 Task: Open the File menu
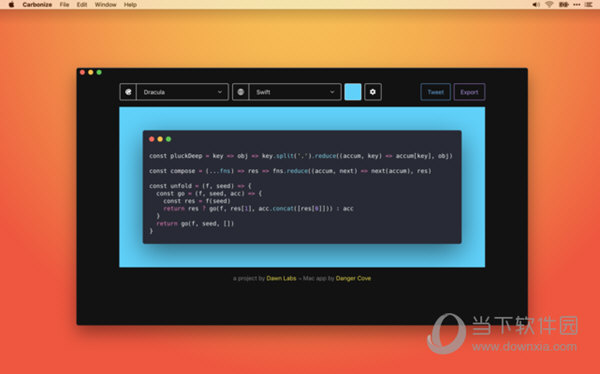[x=64, y=5]
